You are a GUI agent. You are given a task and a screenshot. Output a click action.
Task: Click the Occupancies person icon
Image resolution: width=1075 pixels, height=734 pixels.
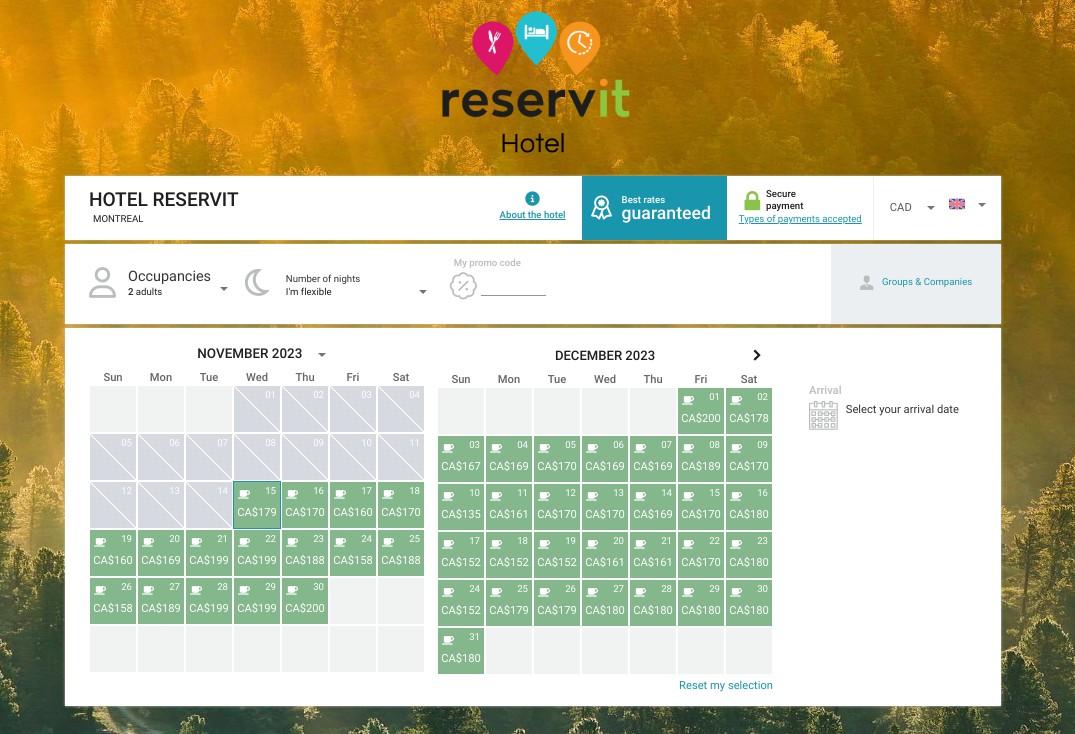click(102, 283)
